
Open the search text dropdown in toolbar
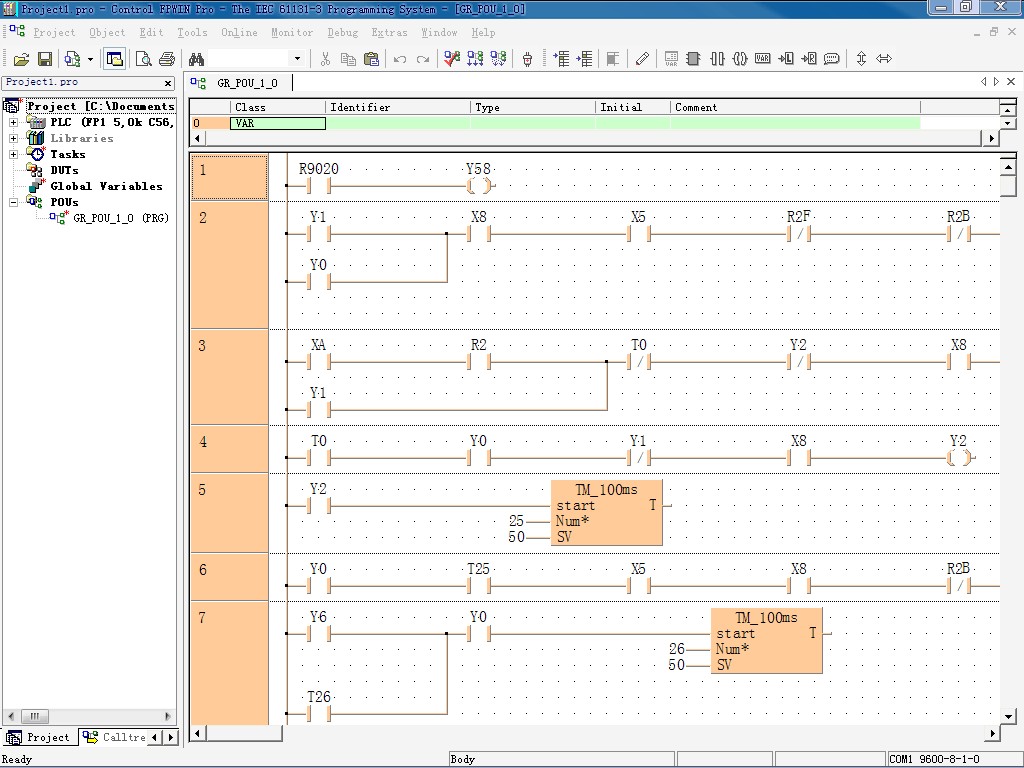pyautogui.click(x=297, y=60)
